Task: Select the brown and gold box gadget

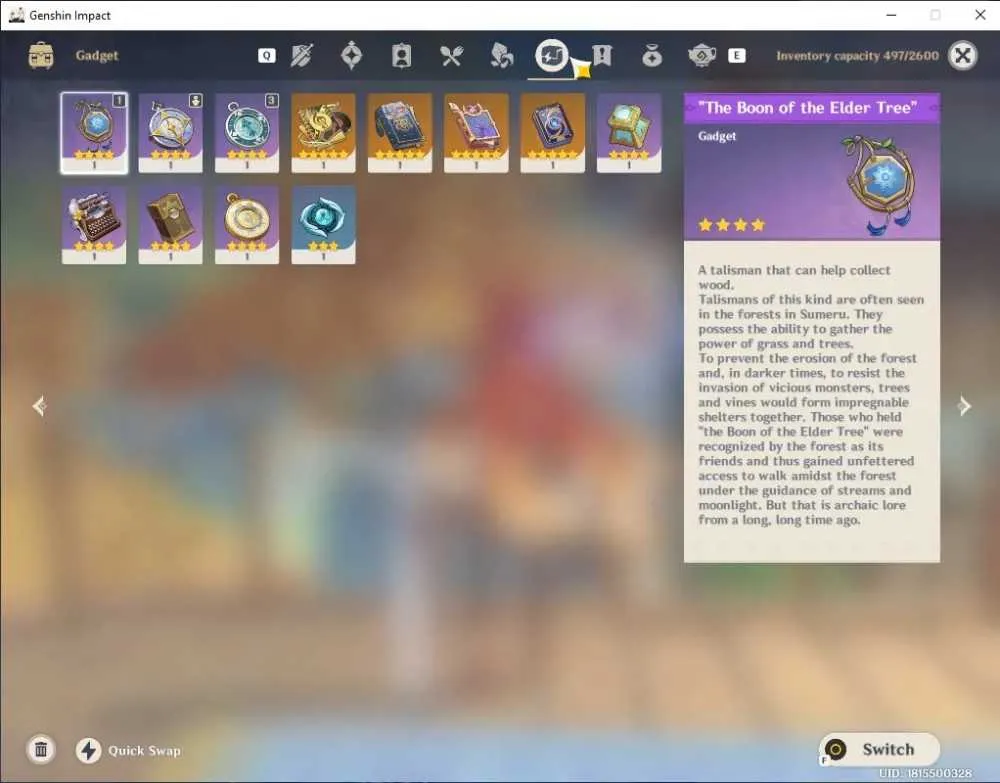Action: pyautogui.click(x=170, y=224)
